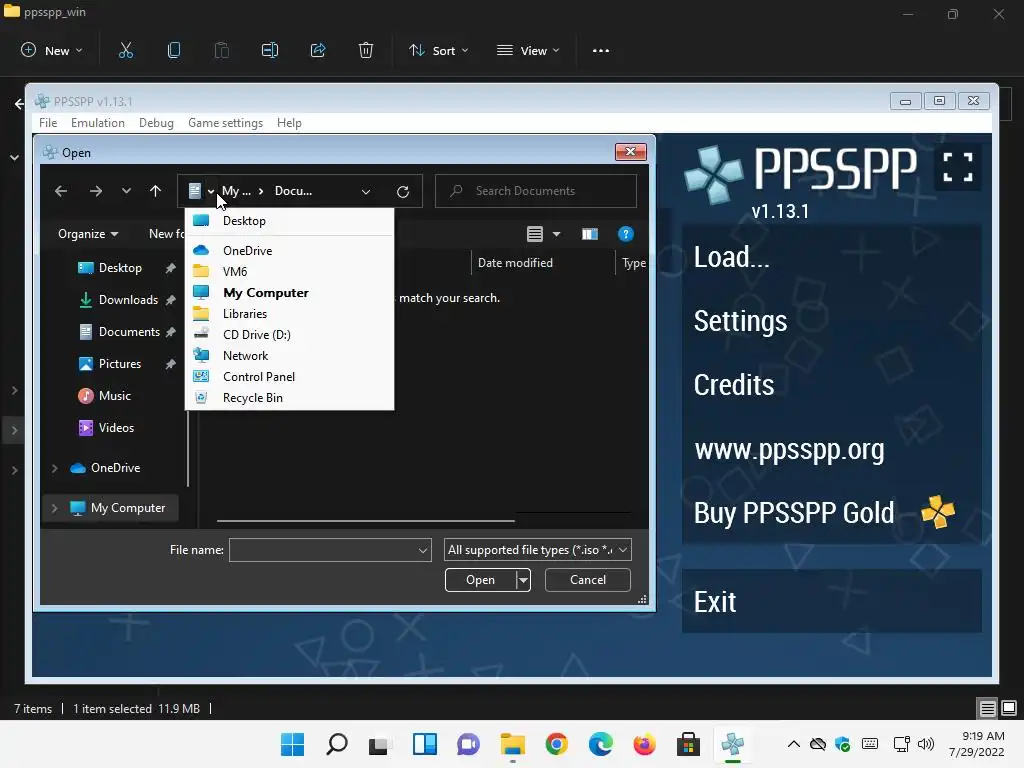Choose Network in the location list
The height and width of the screenshot is (768, 1024).
tap(289, 355)
